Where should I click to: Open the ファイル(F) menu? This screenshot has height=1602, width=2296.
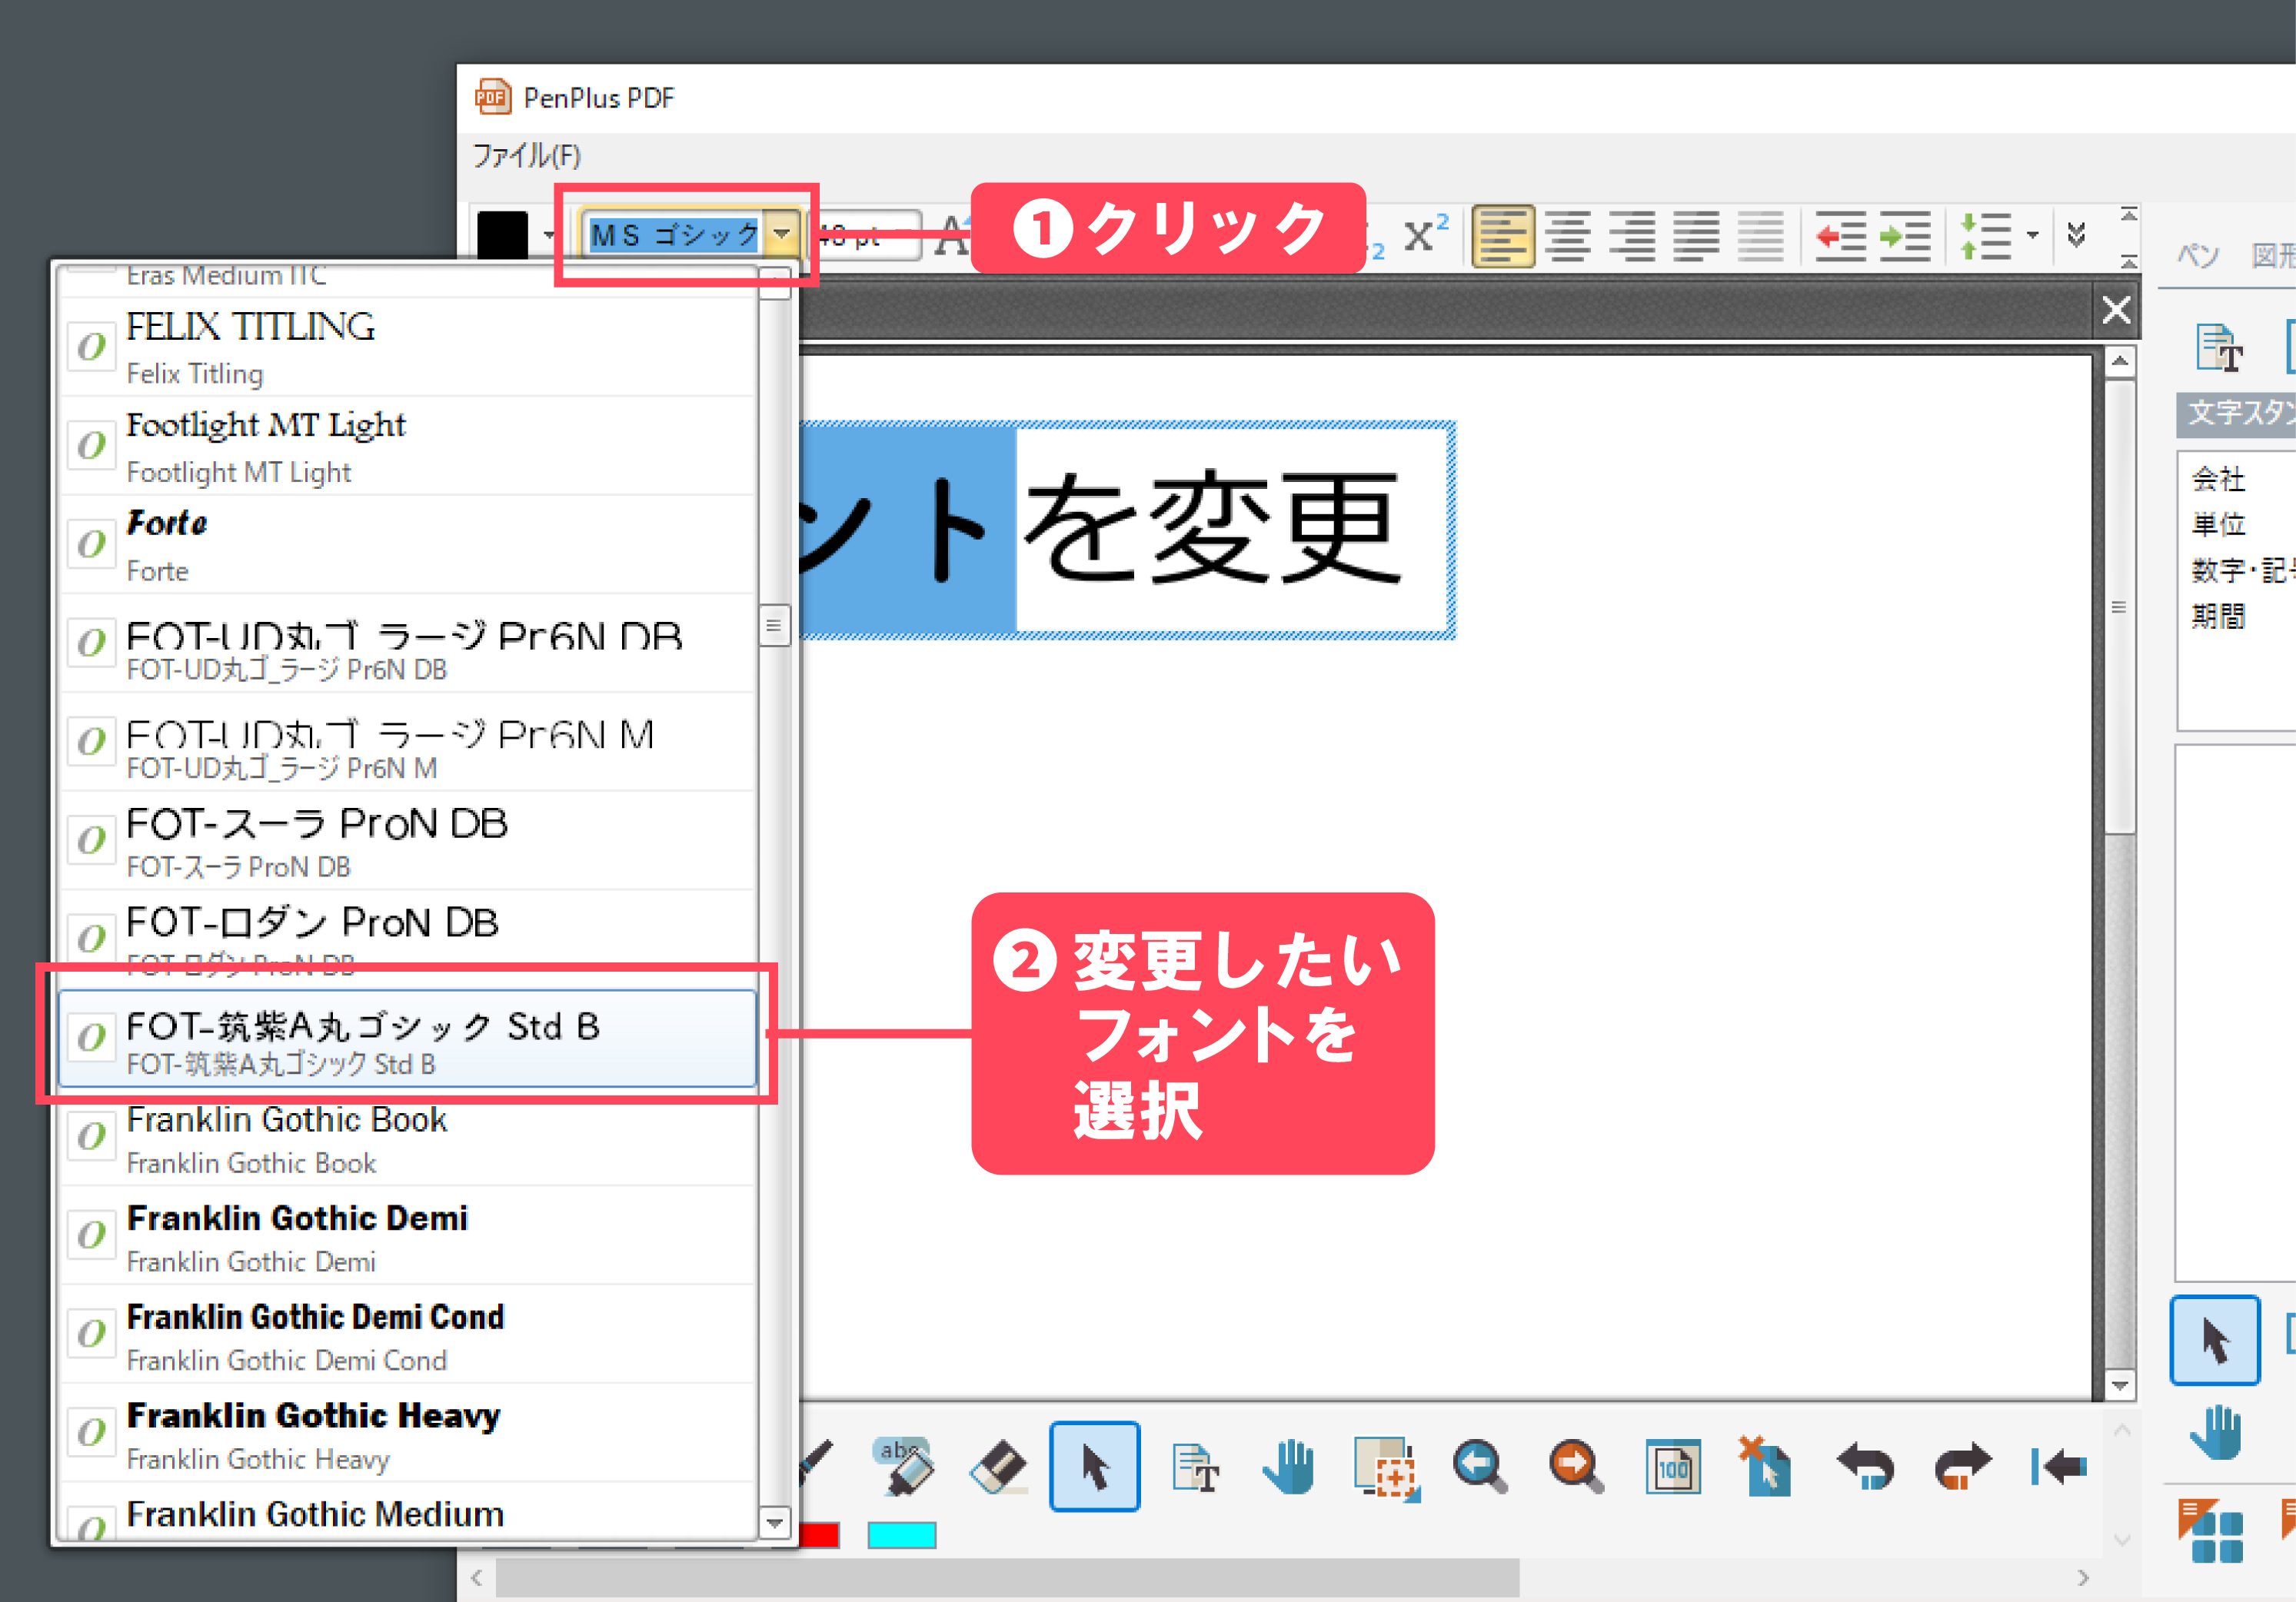click(x=526, y=156)
